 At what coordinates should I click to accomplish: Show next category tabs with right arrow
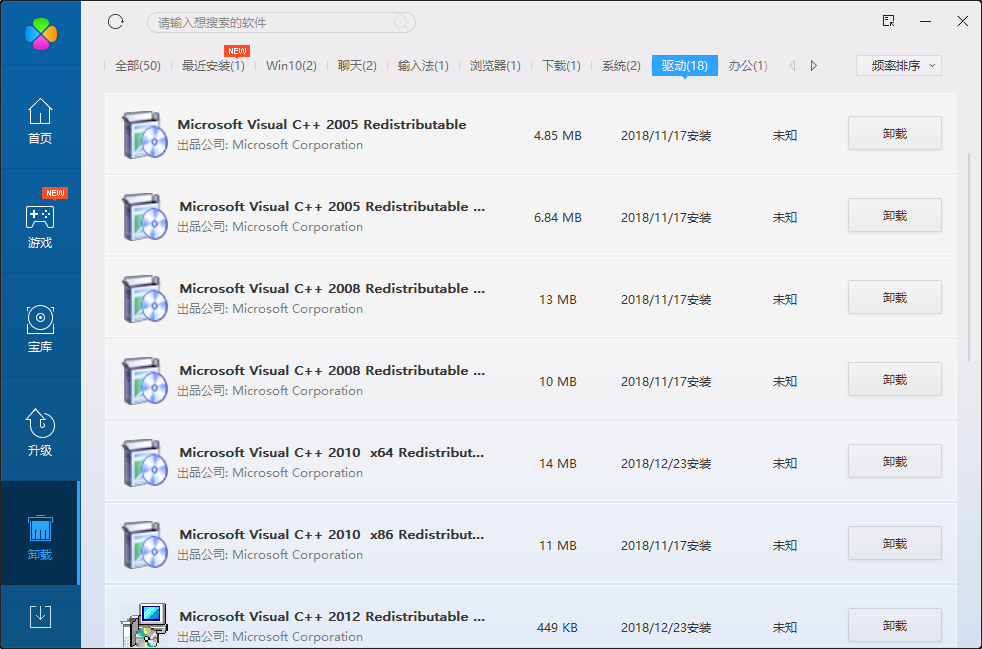tap(814, 66)
